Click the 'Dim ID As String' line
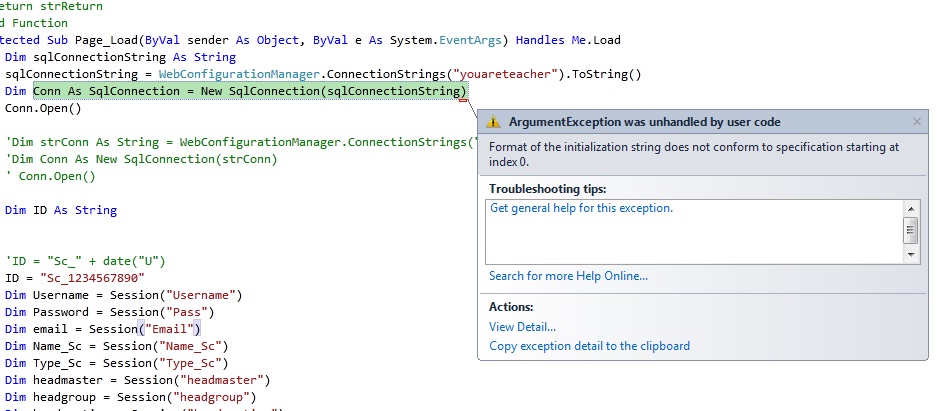The image size is (937, 411). [x=61, y=210]
